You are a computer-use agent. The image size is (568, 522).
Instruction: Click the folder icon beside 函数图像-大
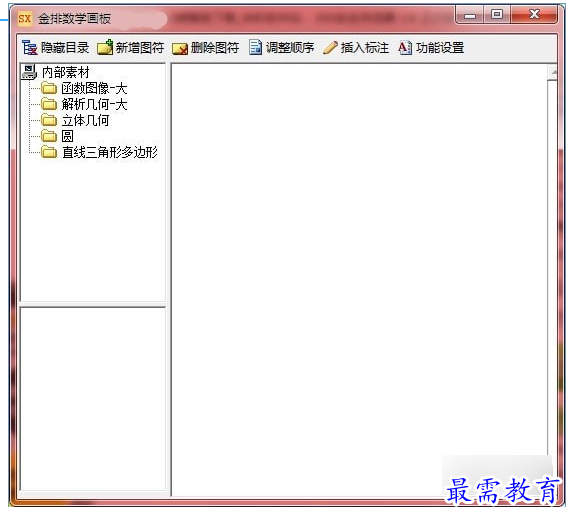tap(49, 88)
